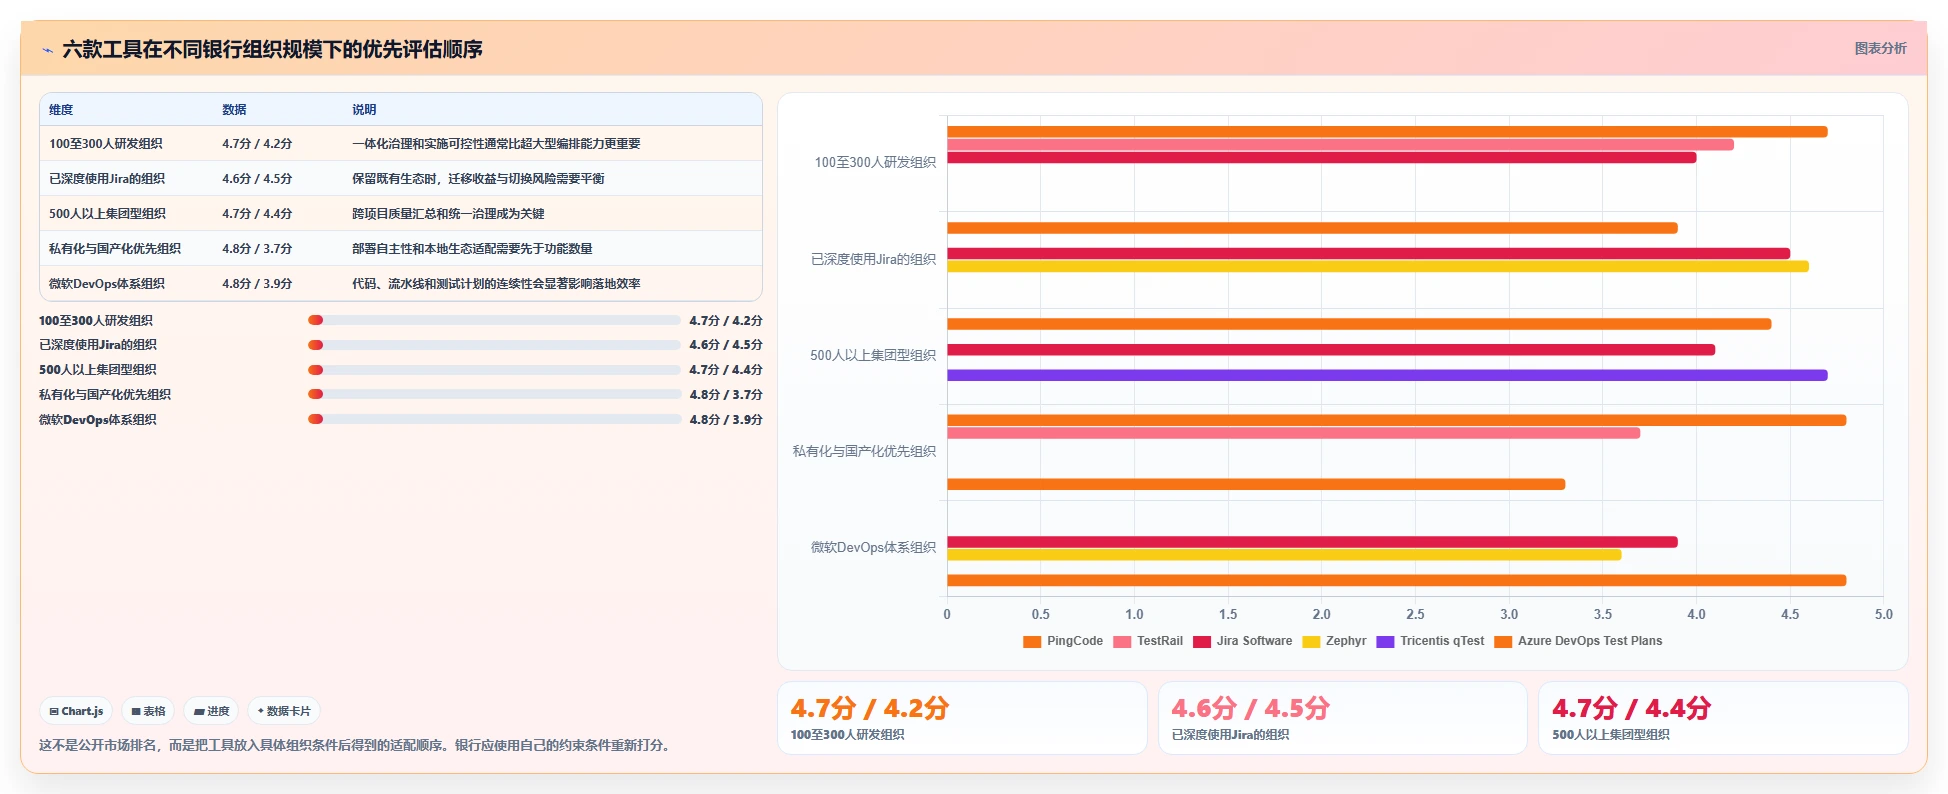Click pink TestRail bar in 100至300人 group
Screen dimensions: 1948x794
(x=1340, y=145)
